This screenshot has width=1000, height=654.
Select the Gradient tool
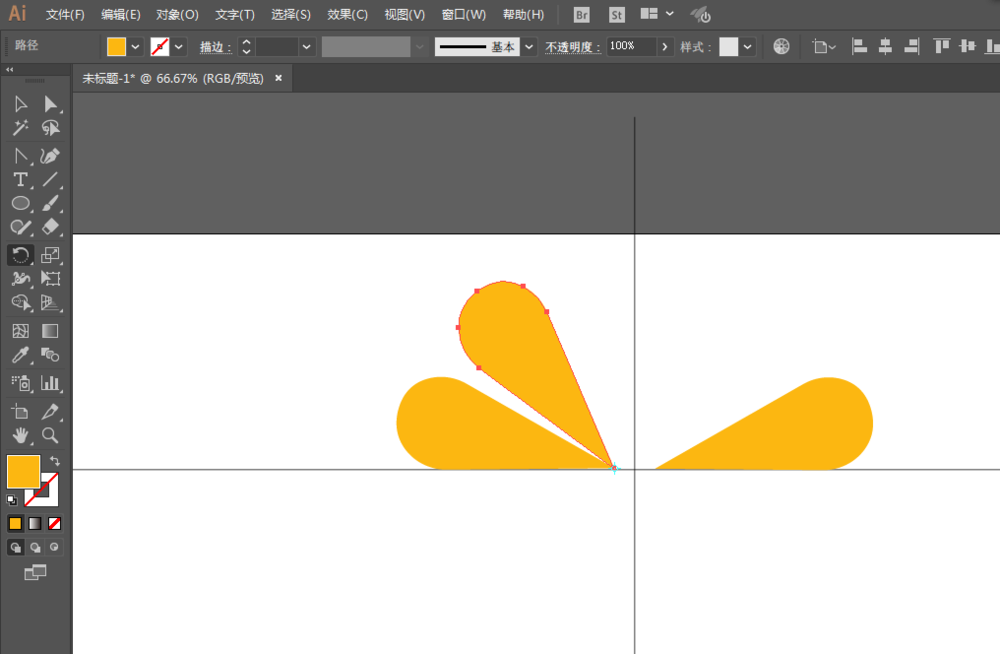[x=50, y=331]
